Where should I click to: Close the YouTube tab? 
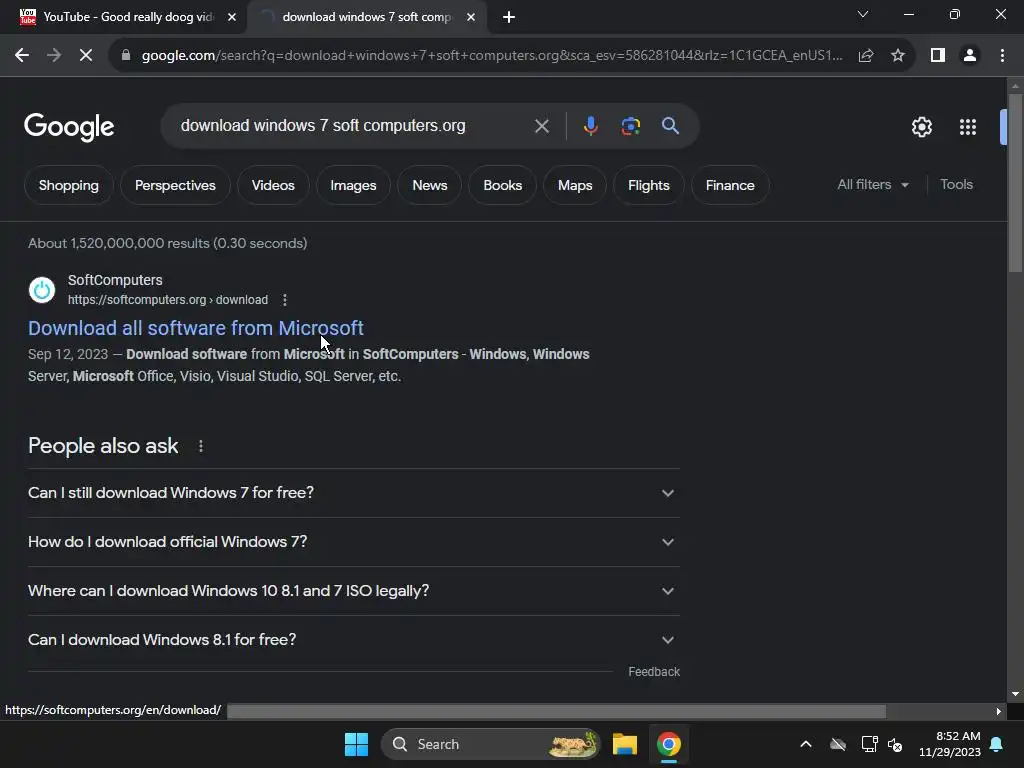tap(232, 17)
